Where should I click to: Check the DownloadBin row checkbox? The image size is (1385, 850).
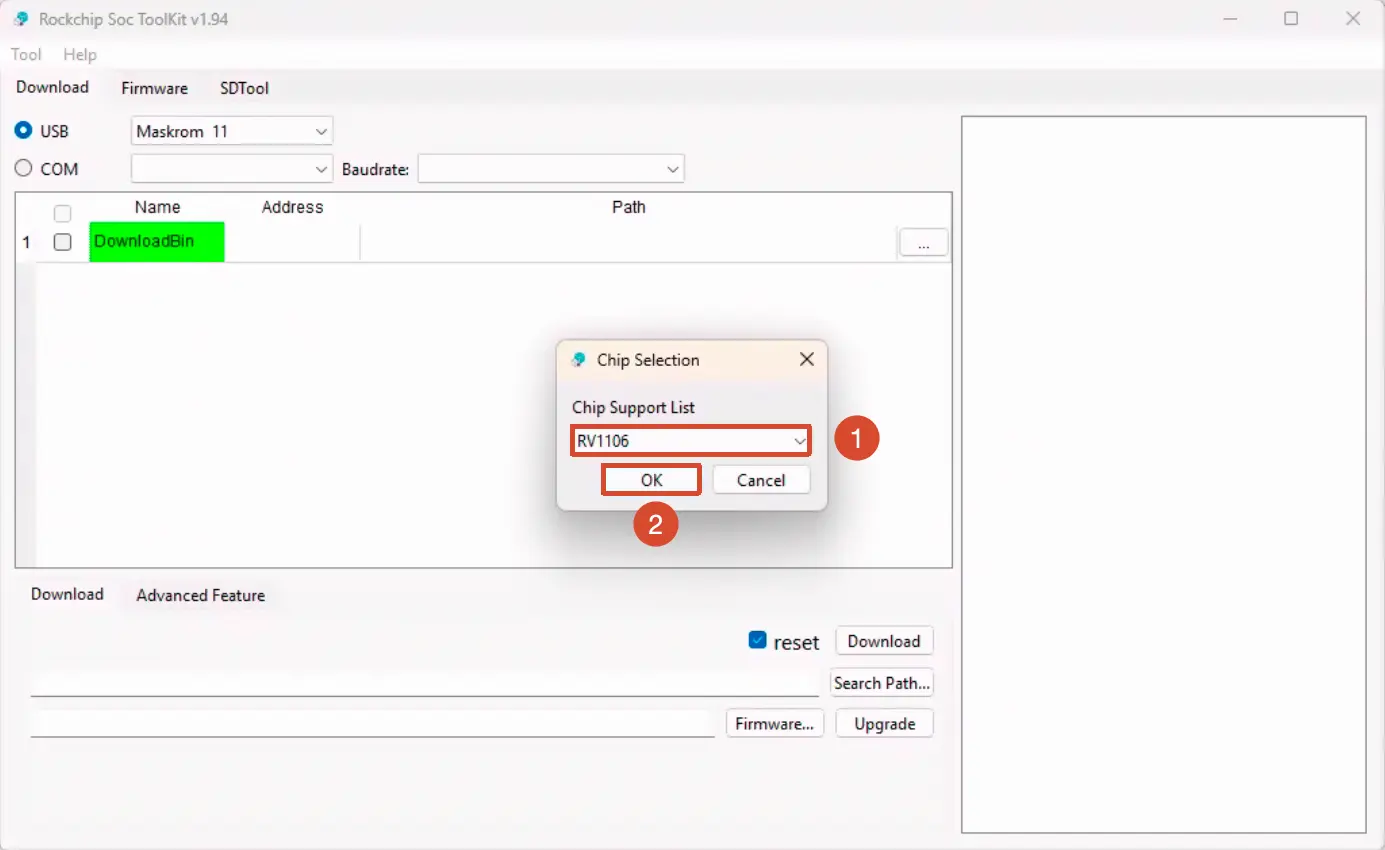click(x=62, y=242)
